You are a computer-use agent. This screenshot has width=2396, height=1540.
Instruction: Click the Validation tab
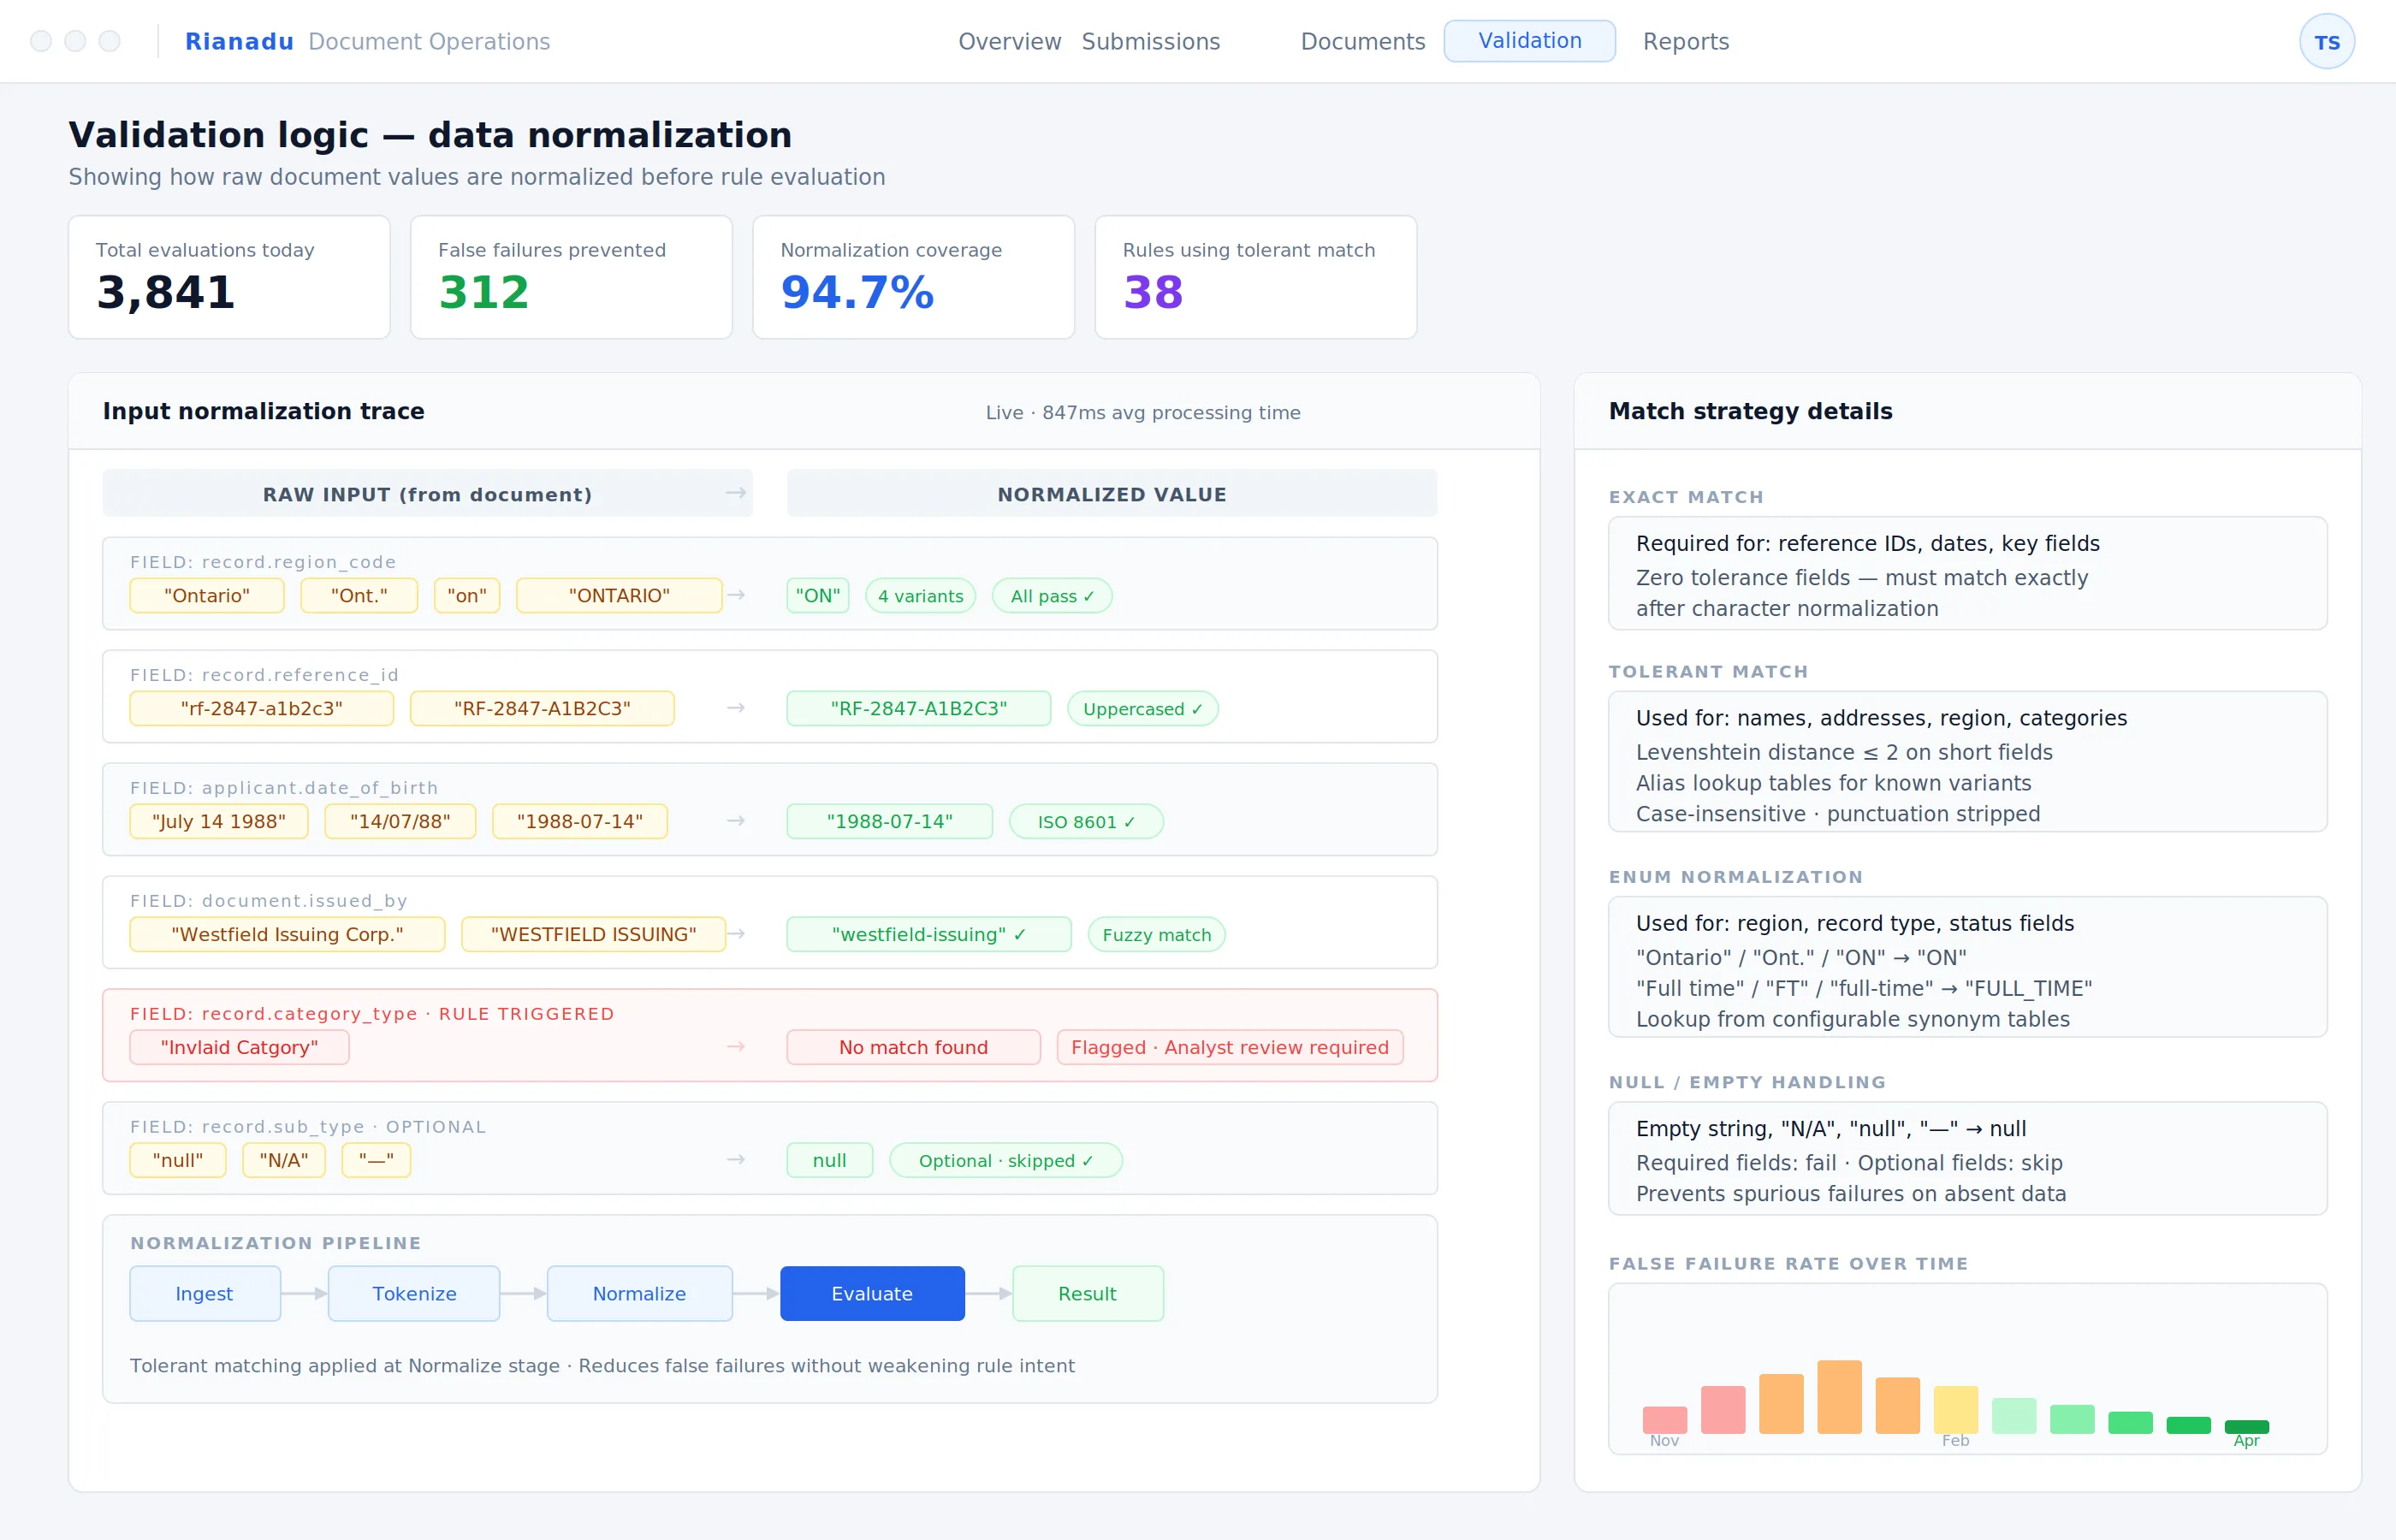[x=1529, y=41]
